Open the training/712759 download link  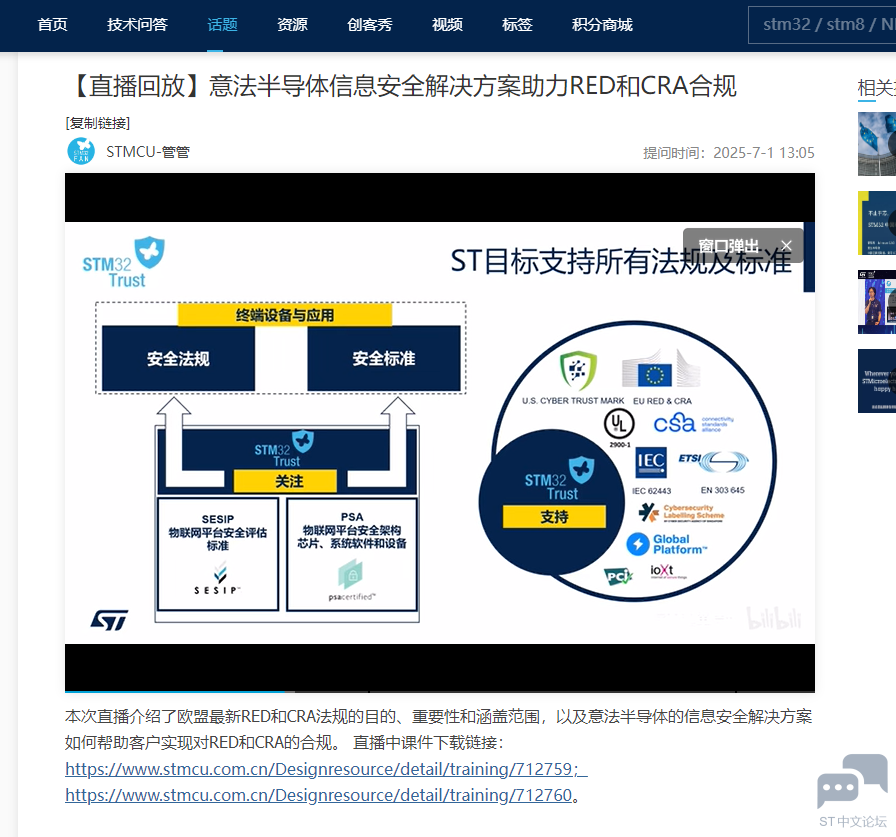point(326,769)
